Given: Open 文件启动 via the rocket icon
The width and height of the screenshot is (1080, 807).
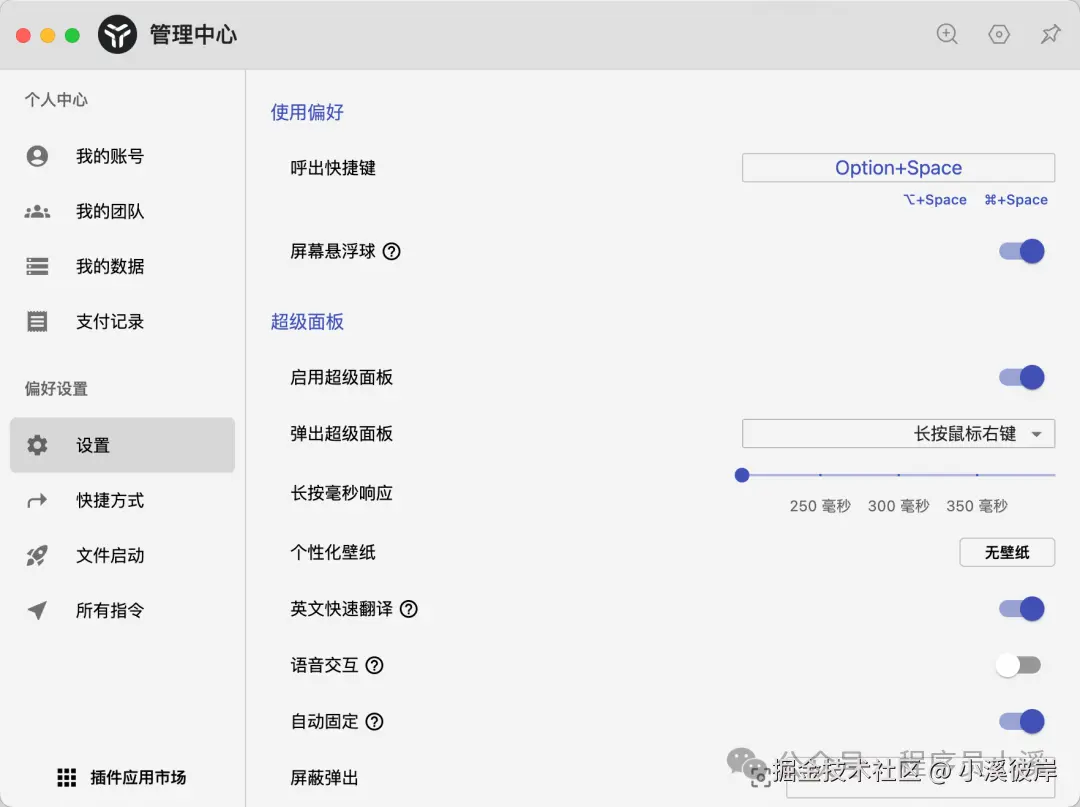Looking at the screenshot, I should [x=36, y=555].
